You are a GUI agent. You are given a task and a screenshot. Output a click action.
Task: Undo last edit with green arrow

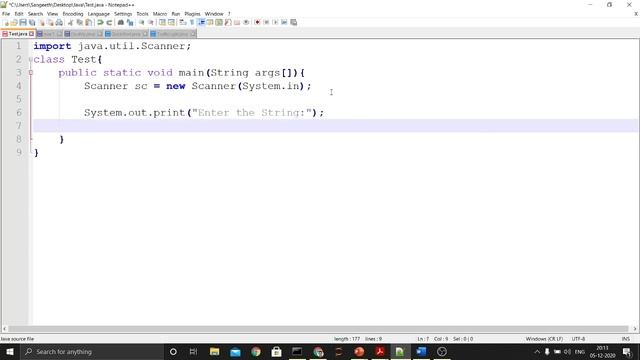tap(100, 22)
